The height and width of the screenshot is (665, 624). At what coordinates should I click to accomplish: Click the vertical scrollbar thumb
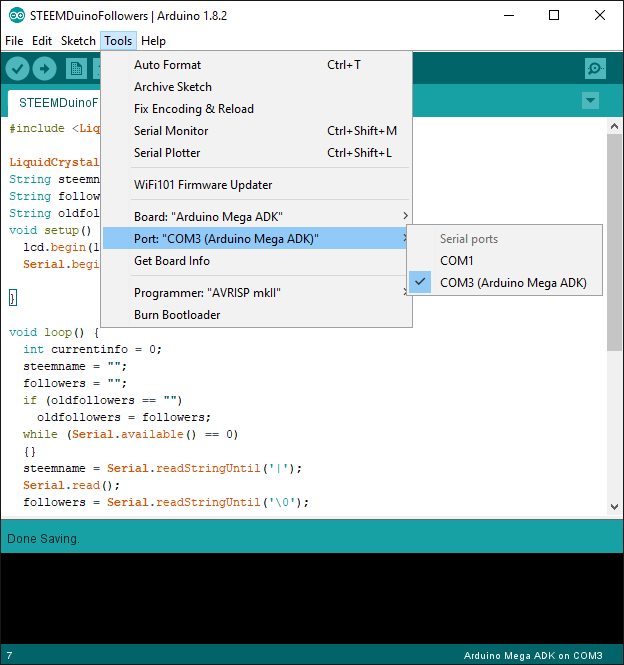click(614, 243)
